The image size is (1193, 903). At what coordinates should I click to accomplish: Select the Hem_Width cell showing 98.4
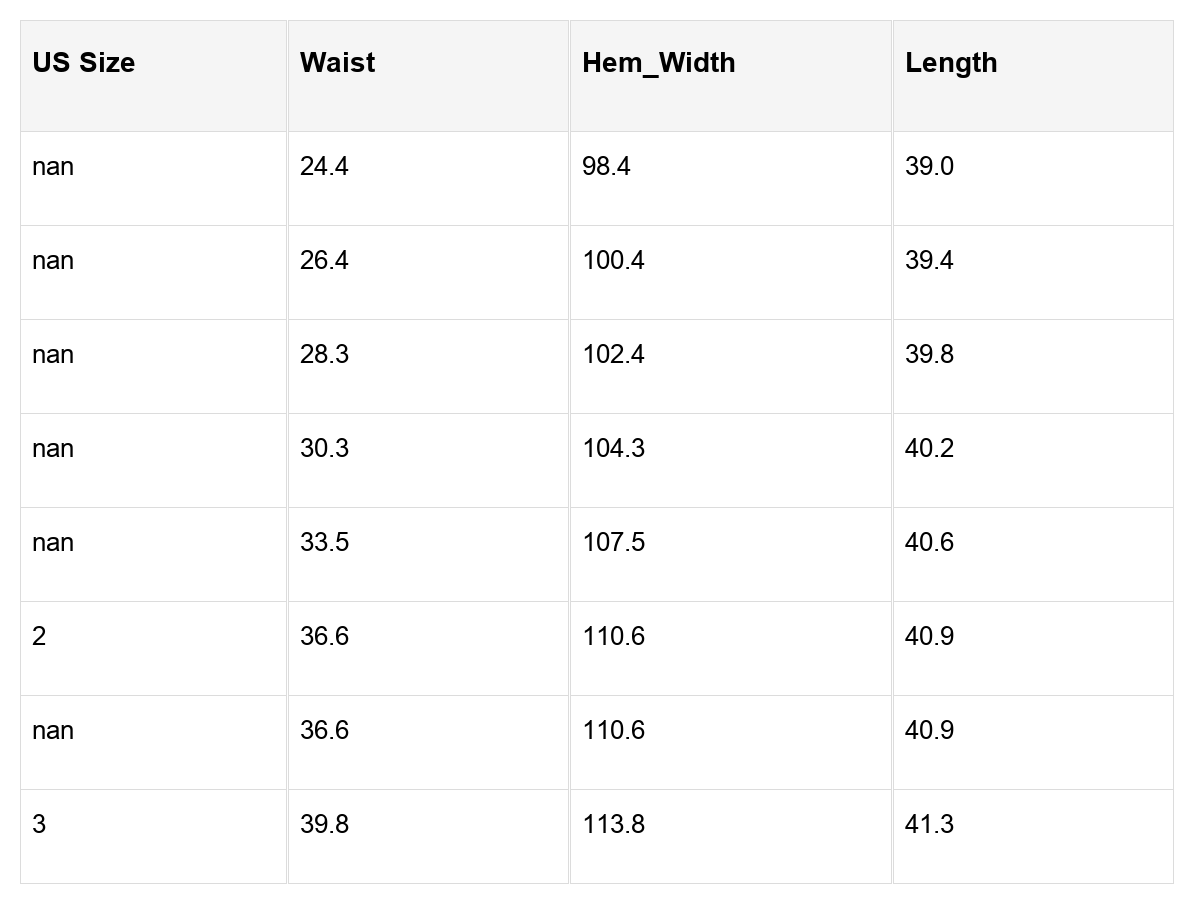click(x=730, y=179)
